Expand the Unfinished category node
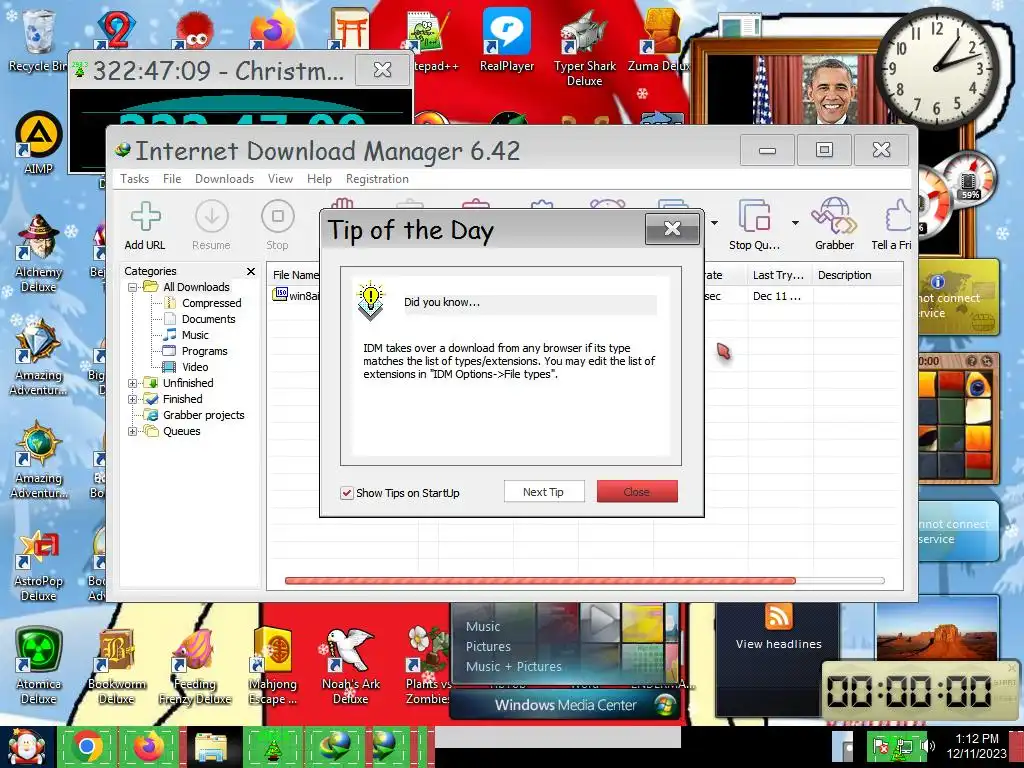The width and height of the screenshot is (1024, 768). [x=133, y=383]
